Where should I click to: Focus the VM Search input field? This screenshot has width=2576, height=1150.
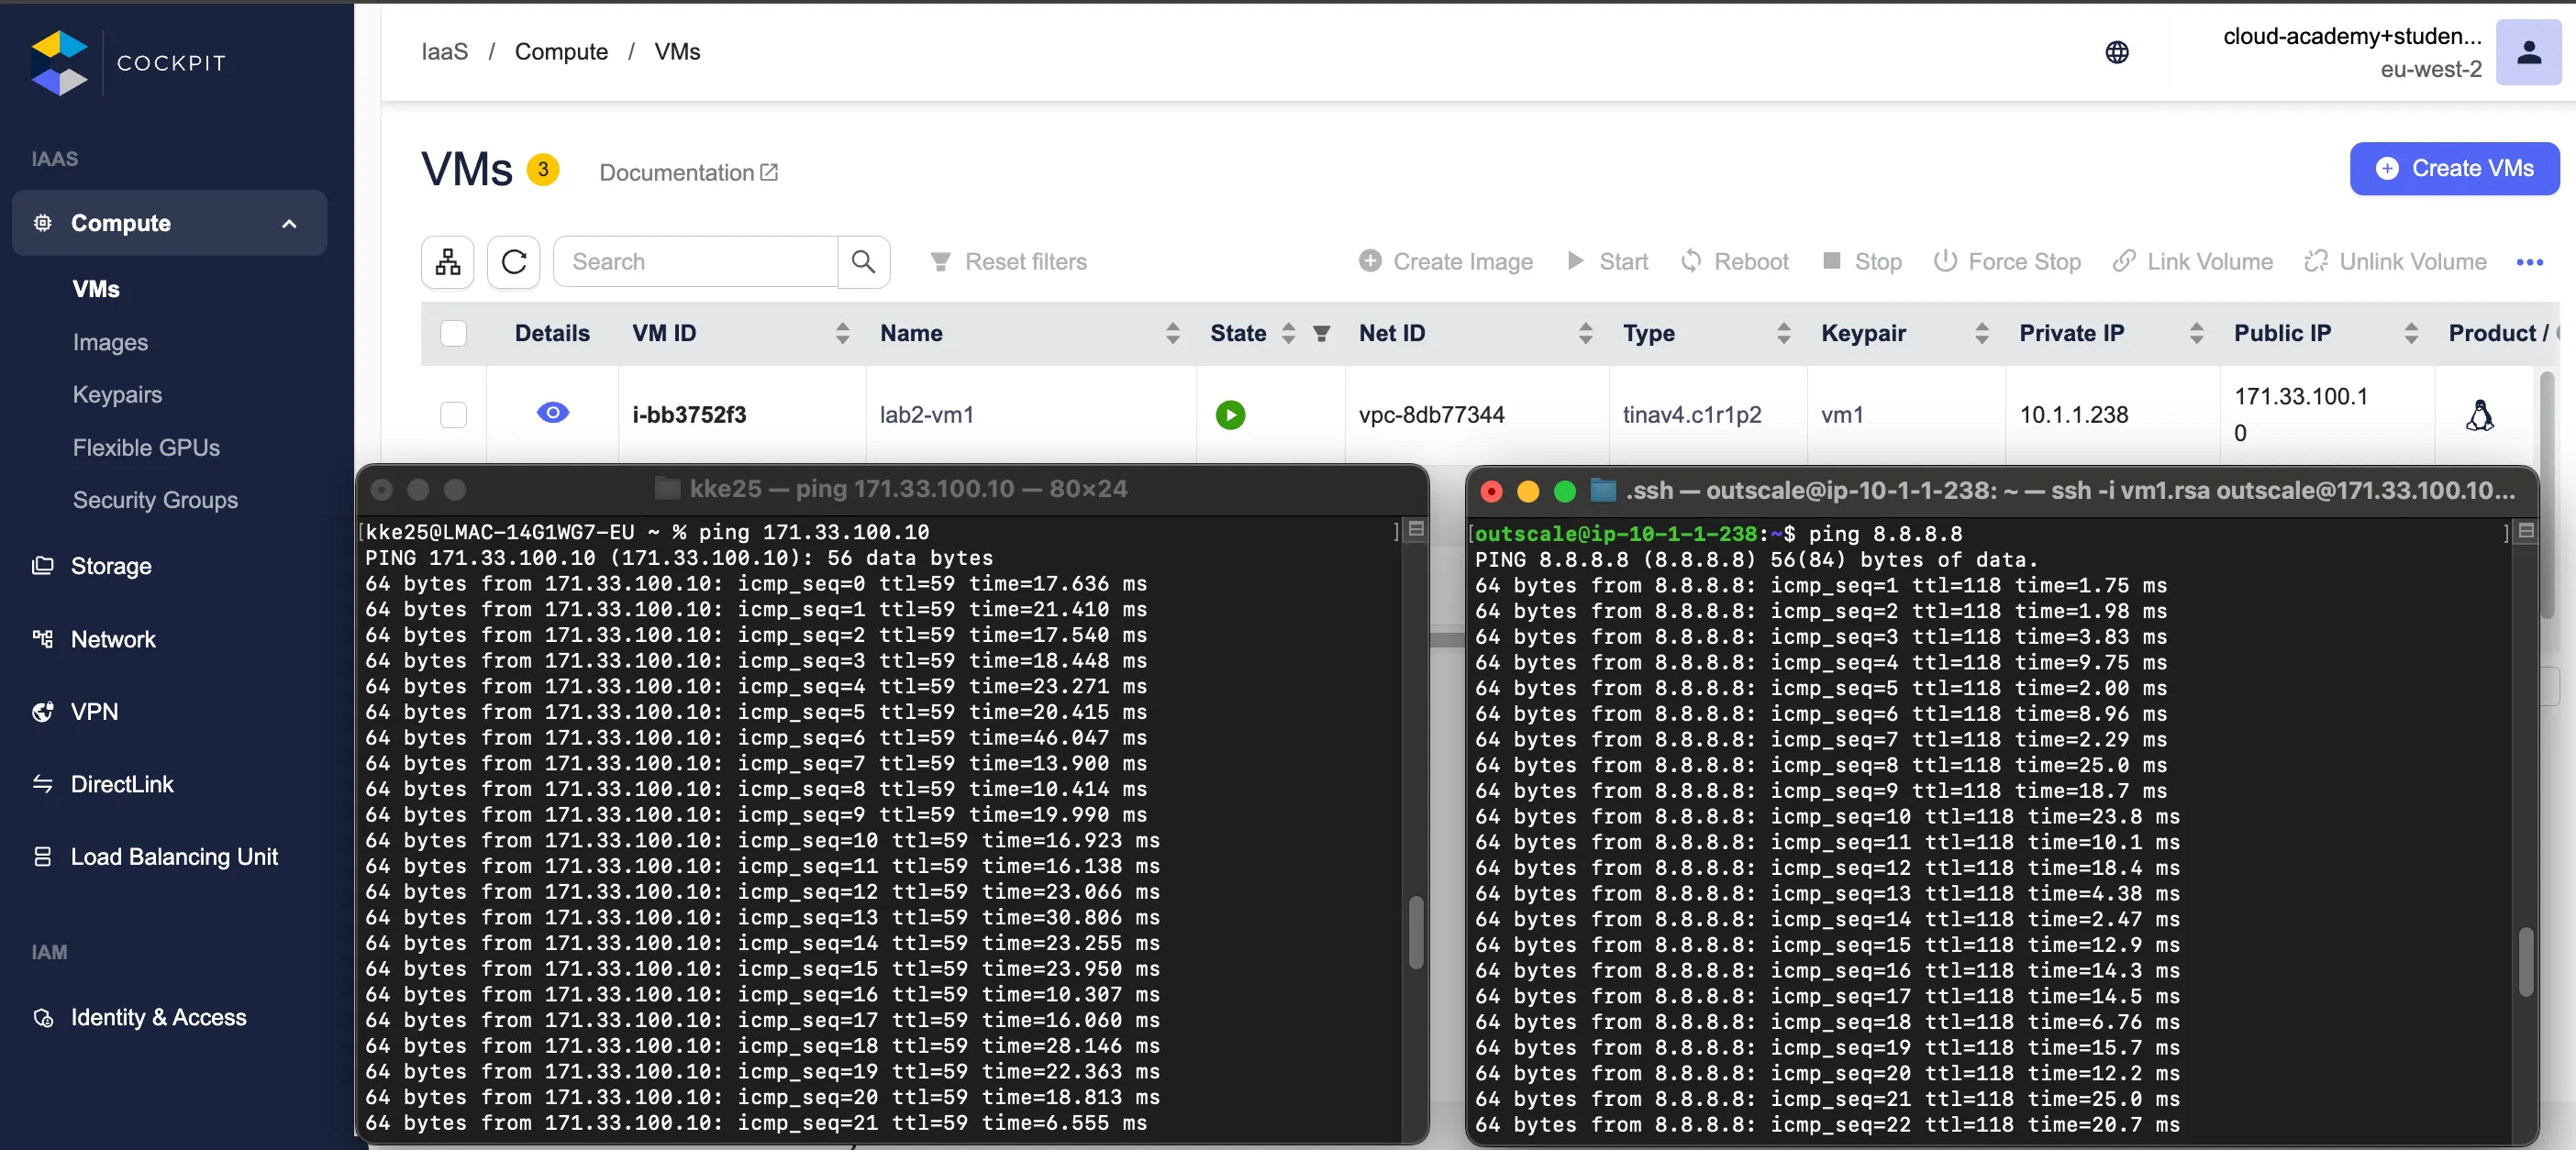pos(695,262)
